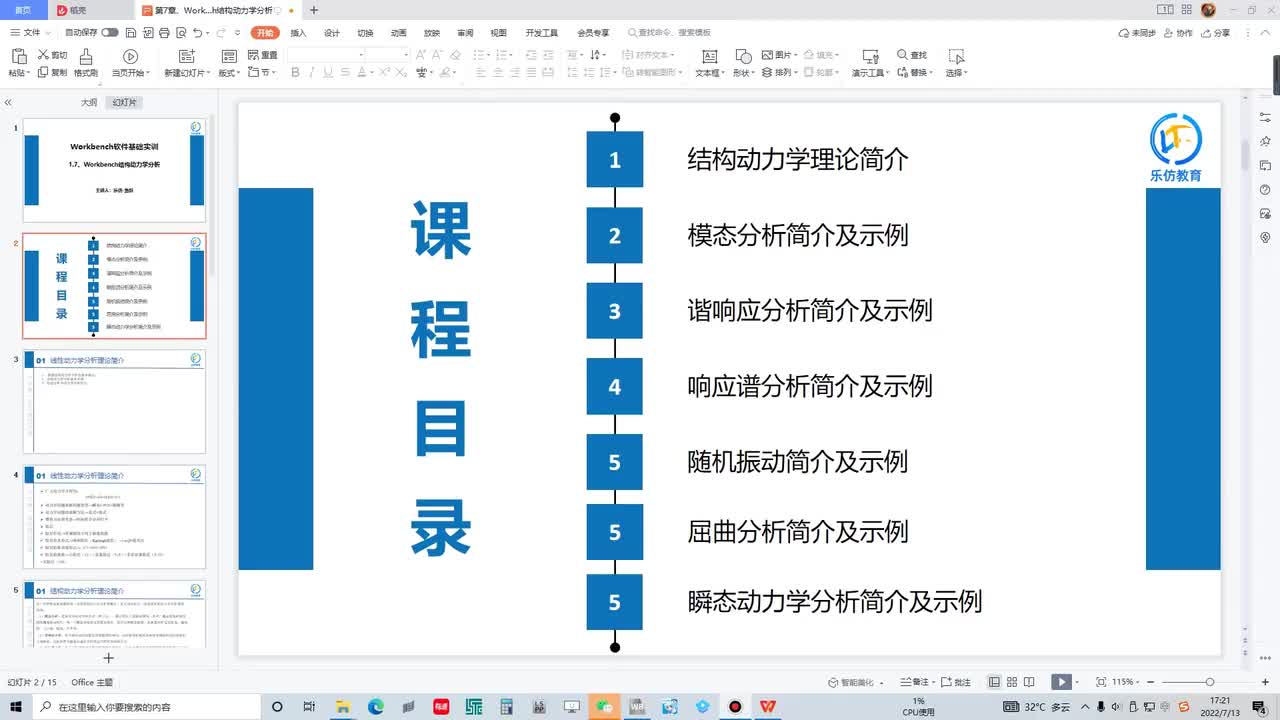The width and height of the screenshot is (1280, 720).
Task: Open the 115% zoom level dropdown
Action: pos(1124,682)
